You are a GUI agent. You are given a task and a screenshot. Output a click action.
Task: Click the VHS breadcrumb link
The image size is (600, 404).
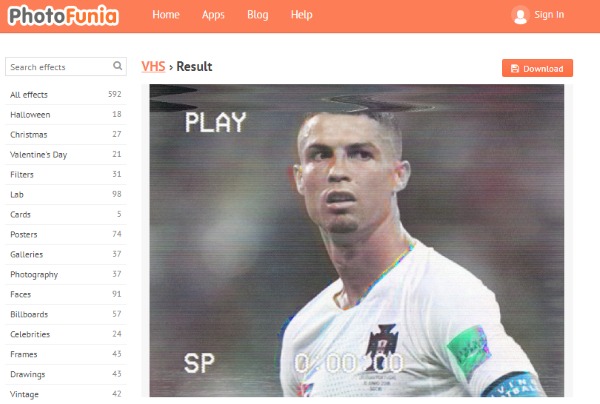153,67
